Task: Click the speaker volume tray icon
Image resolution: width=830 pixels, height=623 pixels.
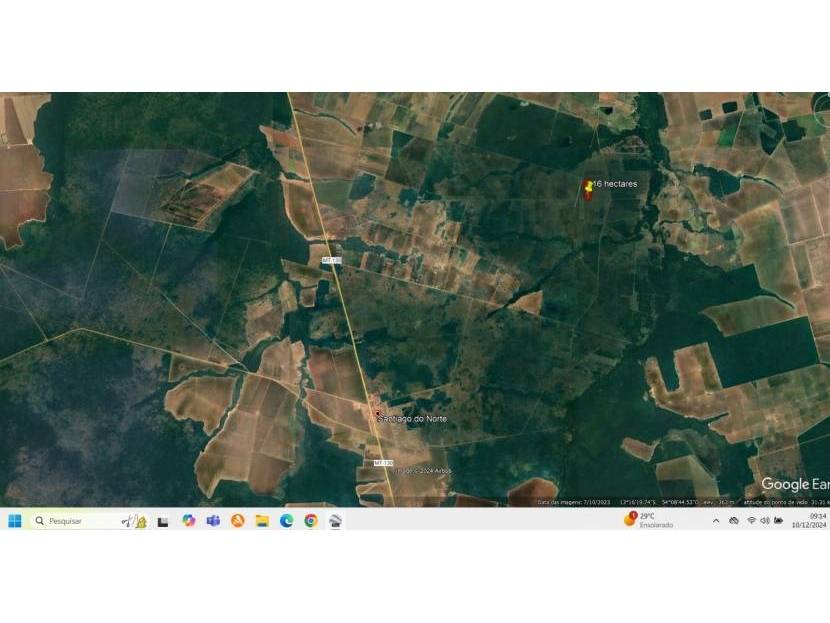Action: [x=764, y=521]
